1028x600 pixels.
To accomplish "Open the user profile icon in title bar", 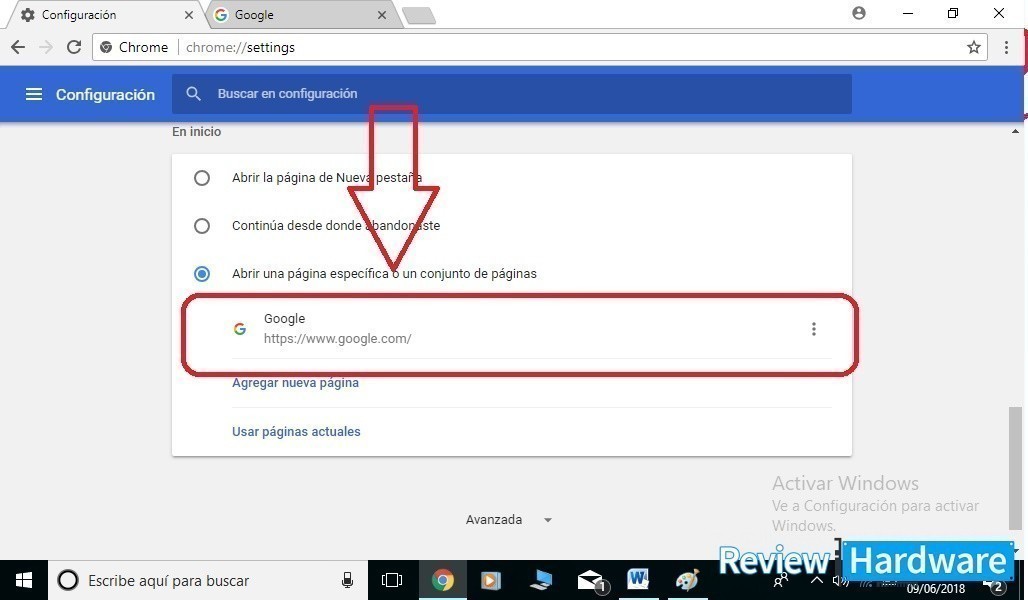I will coord(859,14).
